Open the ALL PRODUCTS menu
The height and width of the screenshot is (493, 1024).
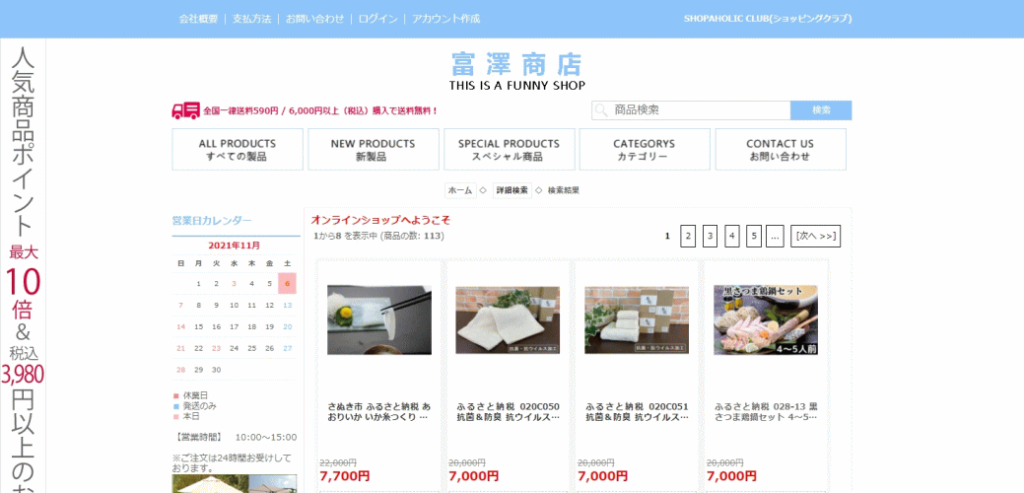pos(237,150)
